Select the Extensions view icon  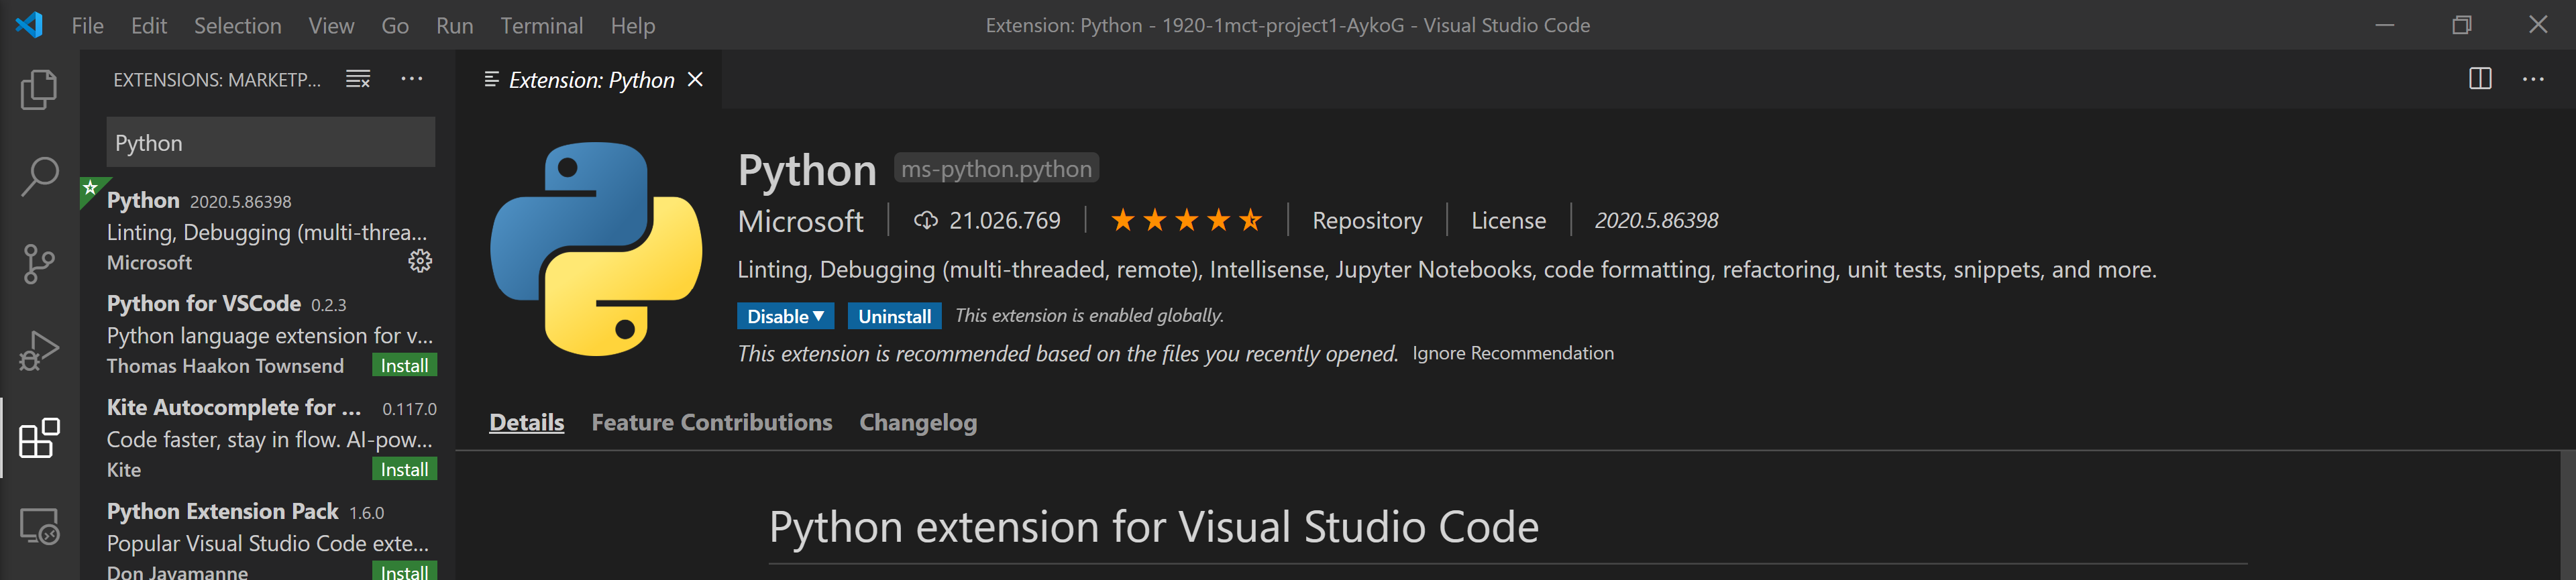(x=39, y=438)
